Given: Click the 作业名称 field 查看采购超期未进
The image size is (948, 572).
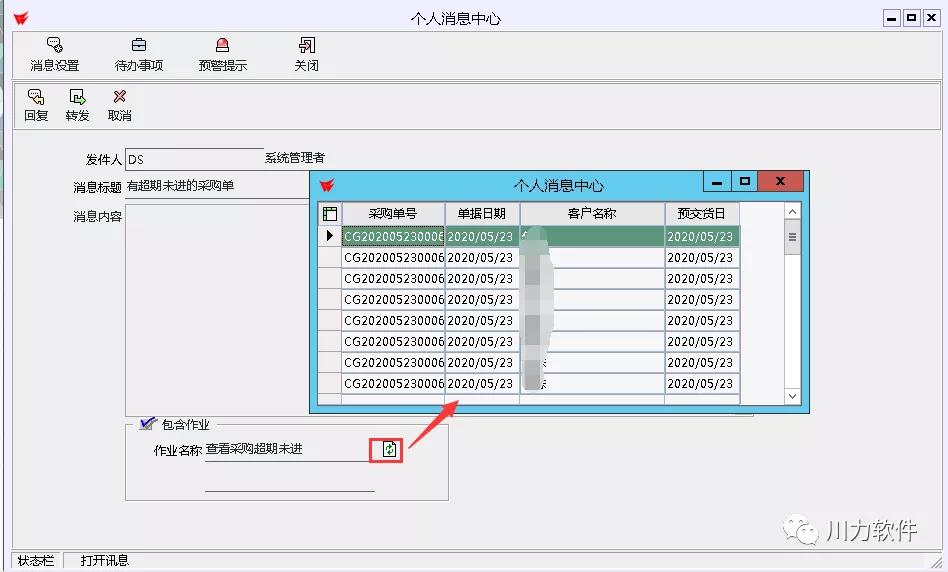Looking at the screenshot, I should pyautogui.click(x=286, y=450).
